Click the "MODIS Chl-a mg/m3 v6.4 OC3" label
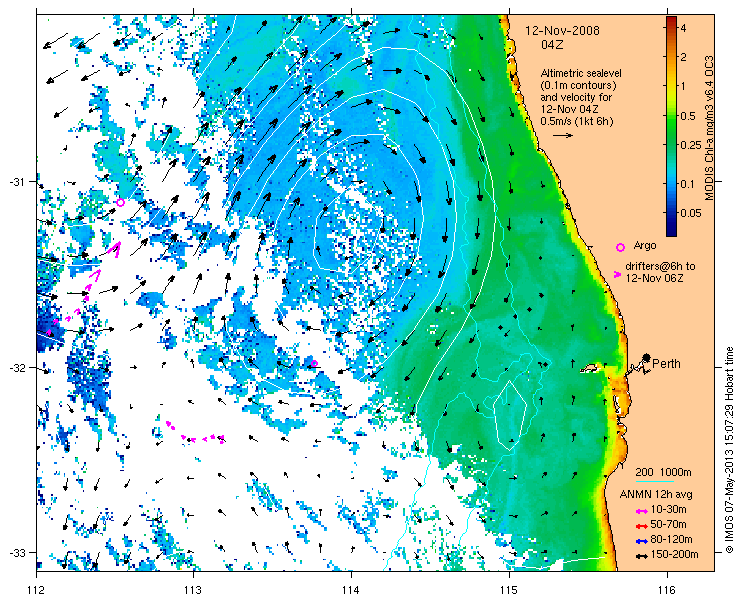 pos(709,128)
